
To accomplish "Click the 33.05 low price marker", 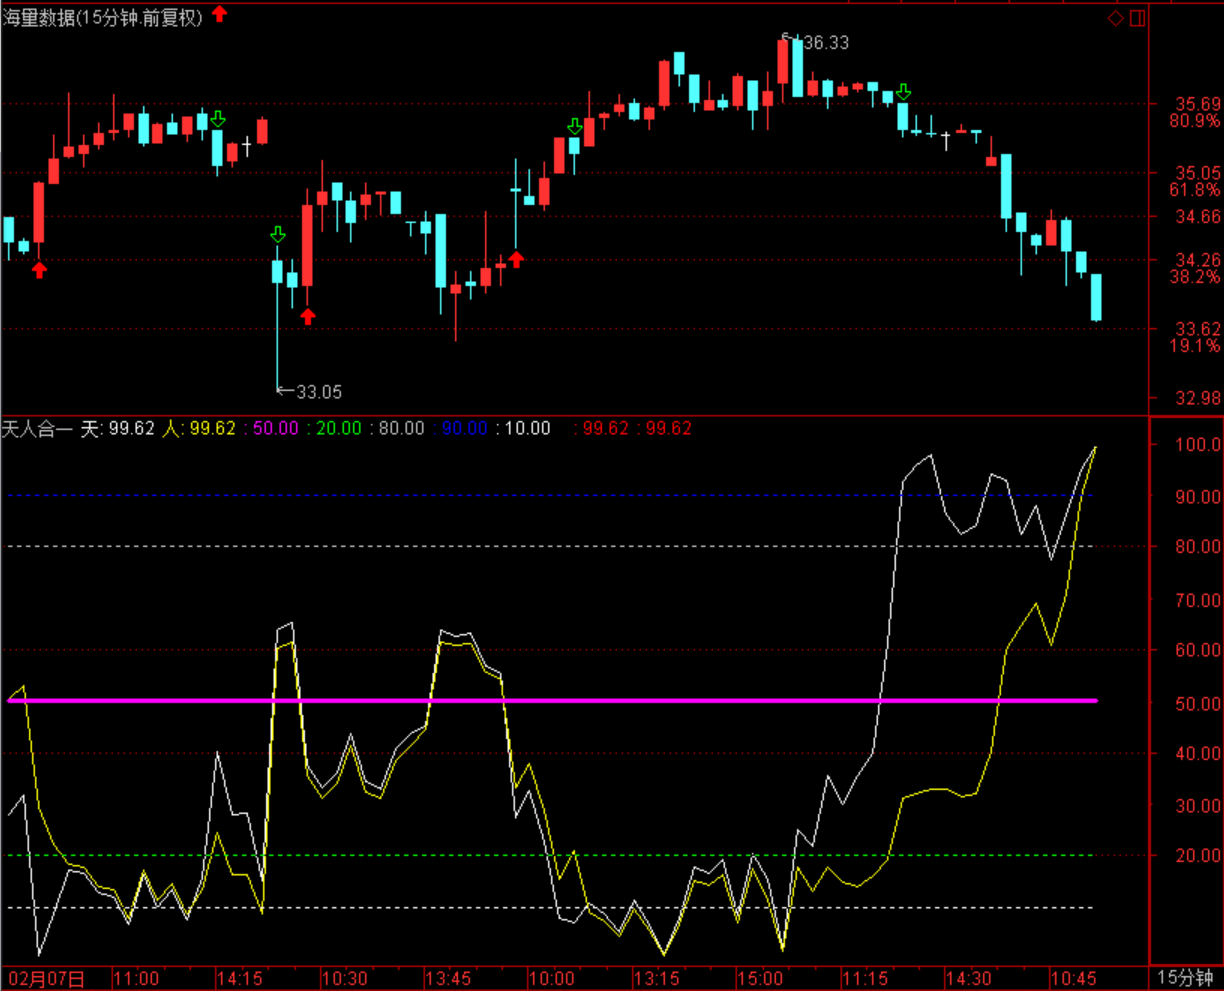I will coord(319,392).
